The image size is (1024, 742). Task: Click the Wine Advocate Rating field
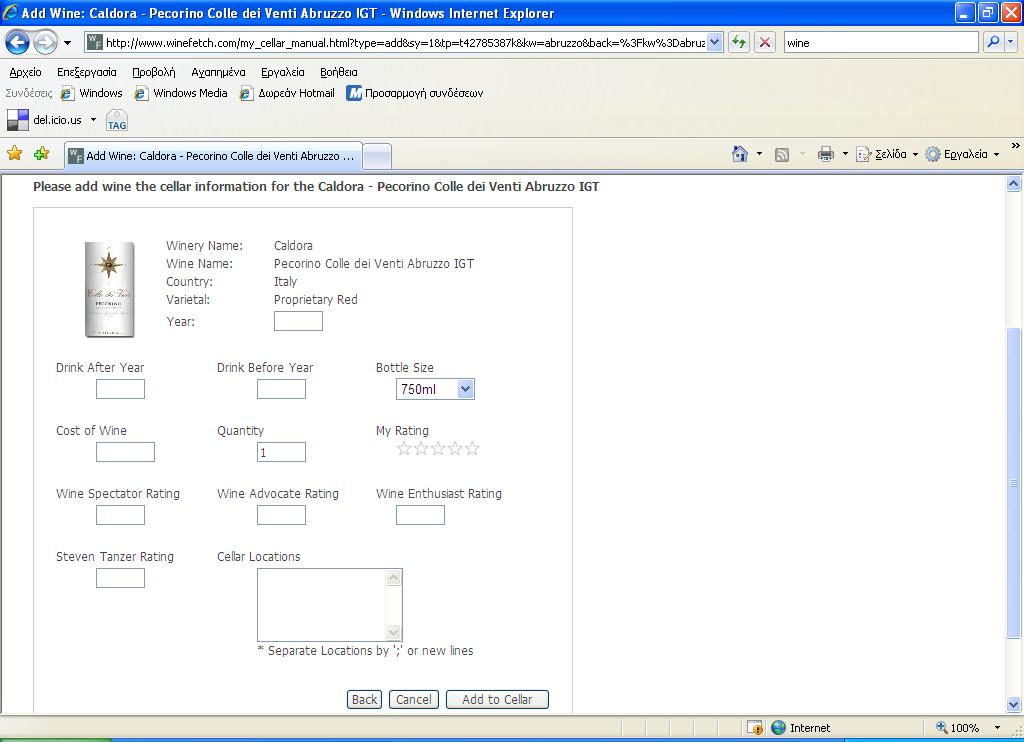[x=281, y=515]
